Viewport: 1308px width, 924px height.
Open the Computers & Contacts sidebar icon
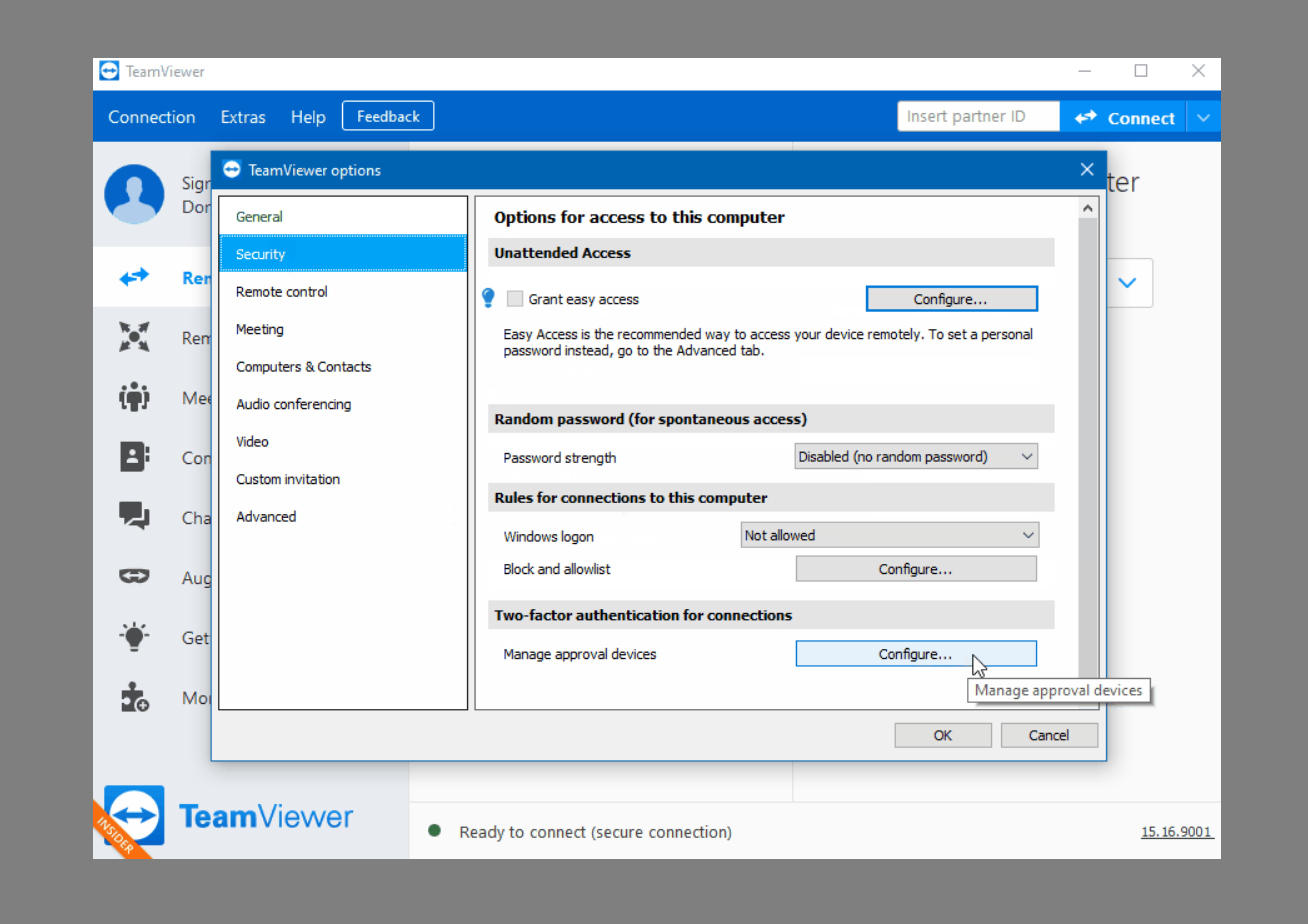point(134,457)
